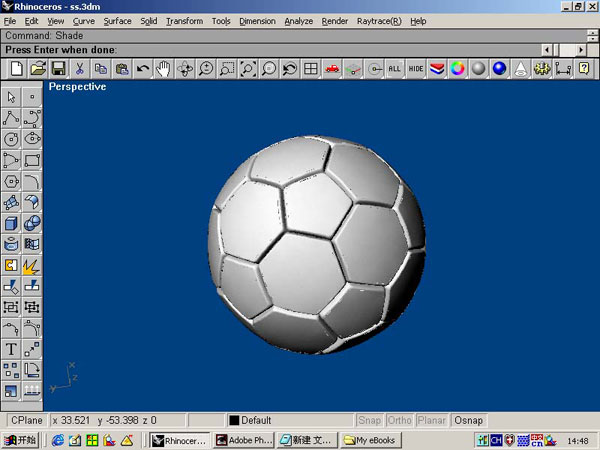Viewport: 600px width, 450px height.
Task: Open the color wheel render icon
Action: (457, 68)
